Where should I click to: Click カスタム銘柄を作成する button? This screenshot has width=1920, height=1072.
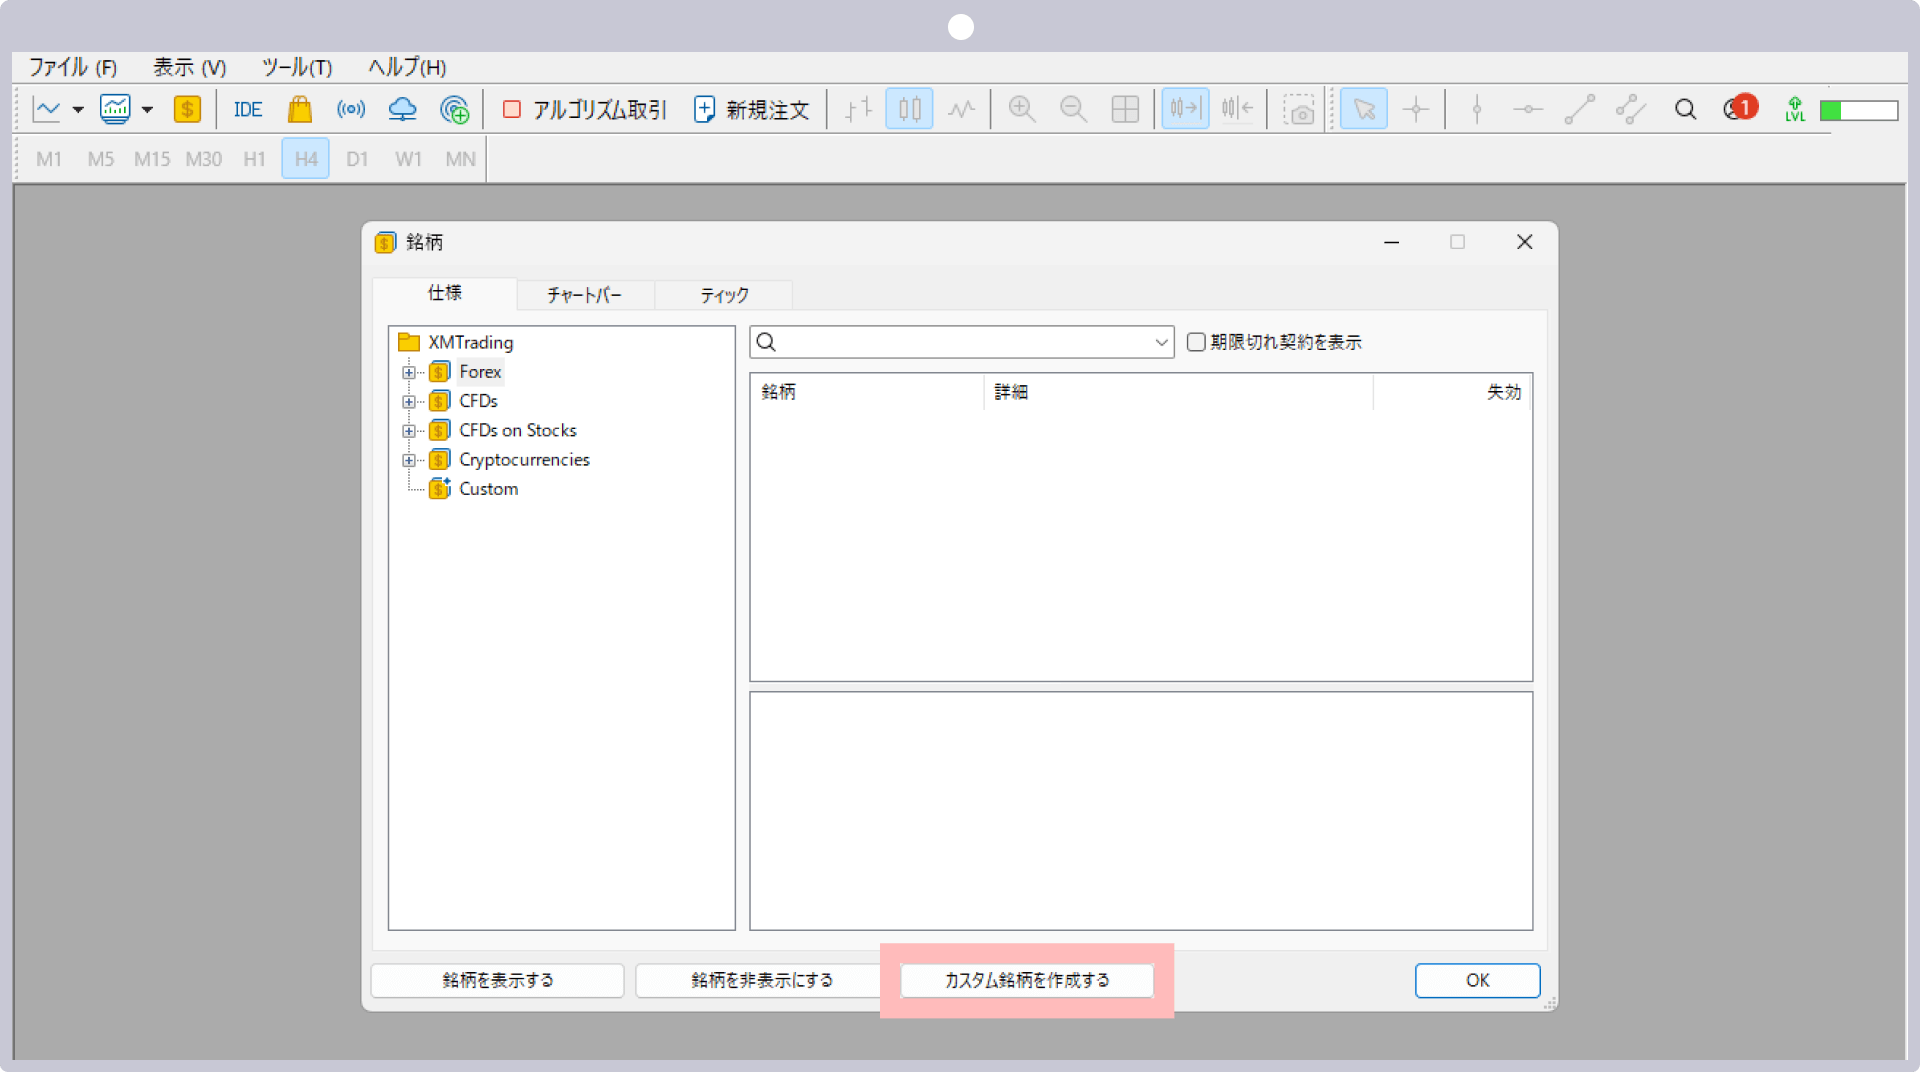1027,980
